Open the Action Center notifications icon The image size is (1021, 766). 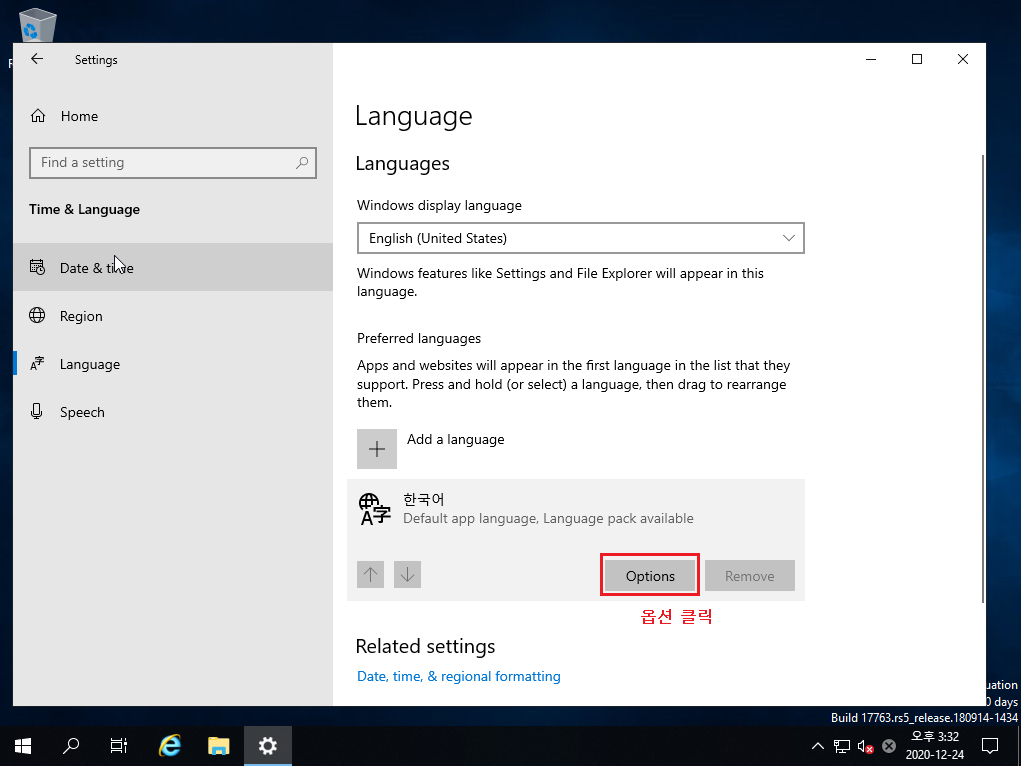pos(990,746)
